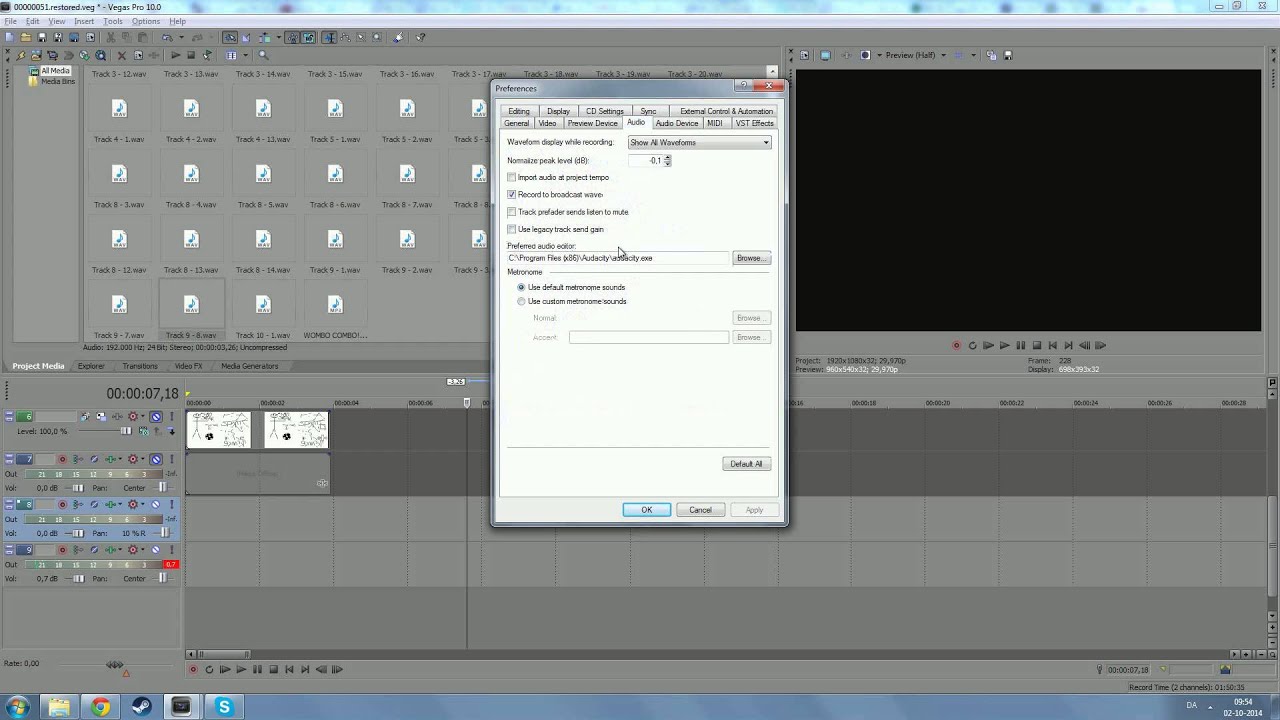The image size is (1280, 720).
Task: Click OK in Preferences dialog
Action: pos(647,510)
